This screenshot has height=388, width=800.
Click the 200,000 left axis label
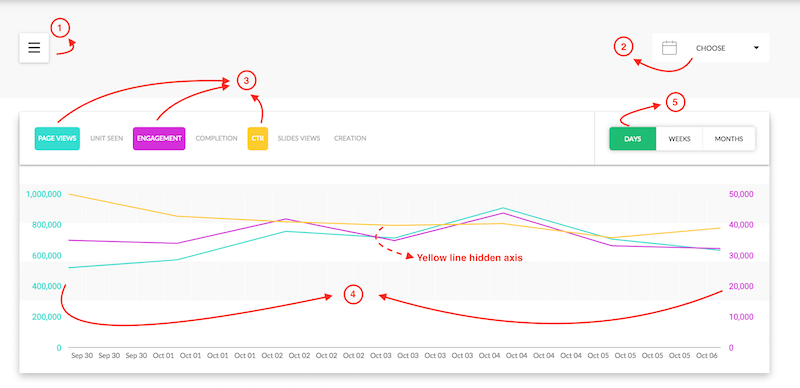pyautogui.click(x=47, y=317)
